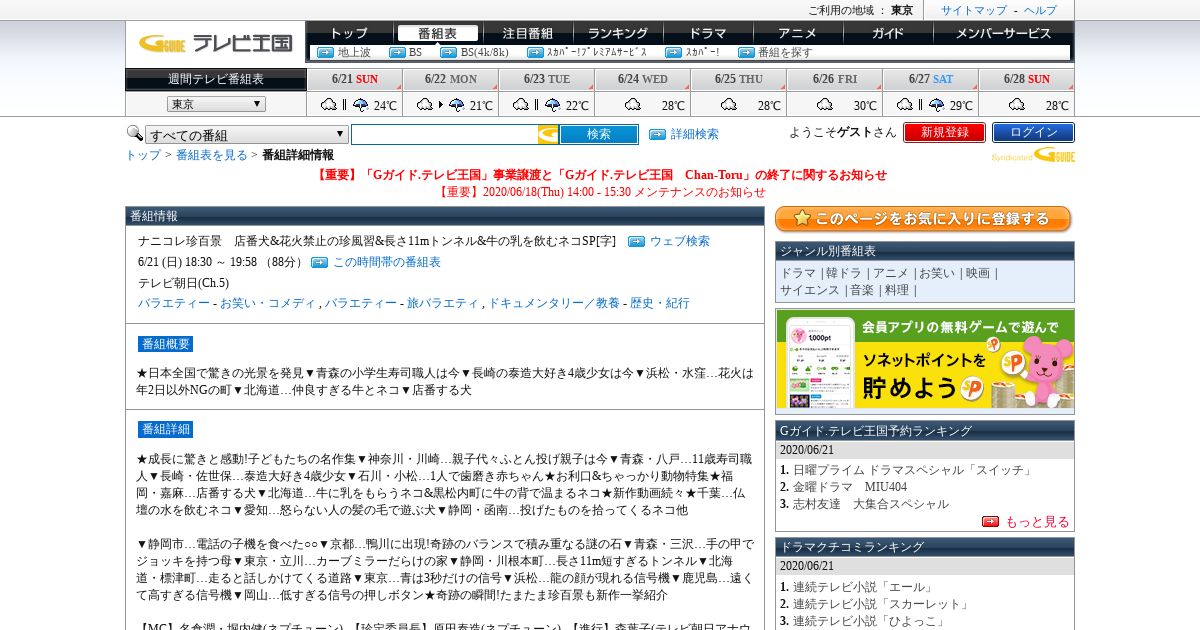1200x630 pixels.
Task: Click arrow icon beside 詳細検索
Action: [657, 134]
